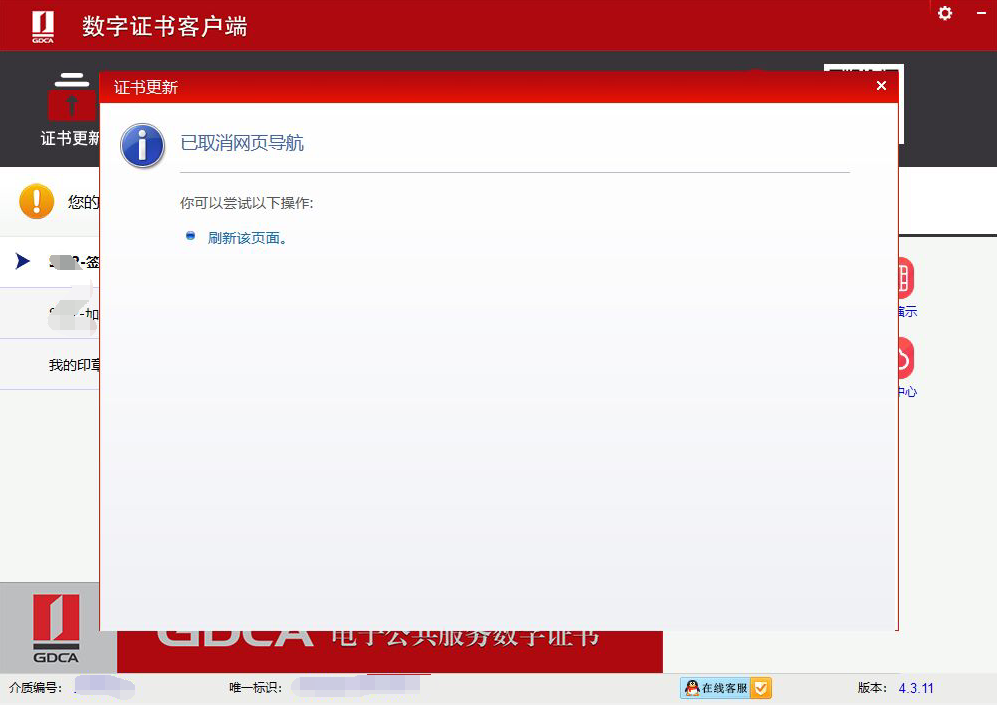The height and width of the screenshot is (705, 997).
Task: Select the encryption certificate sidebar entry
Action: coord(68,313)
